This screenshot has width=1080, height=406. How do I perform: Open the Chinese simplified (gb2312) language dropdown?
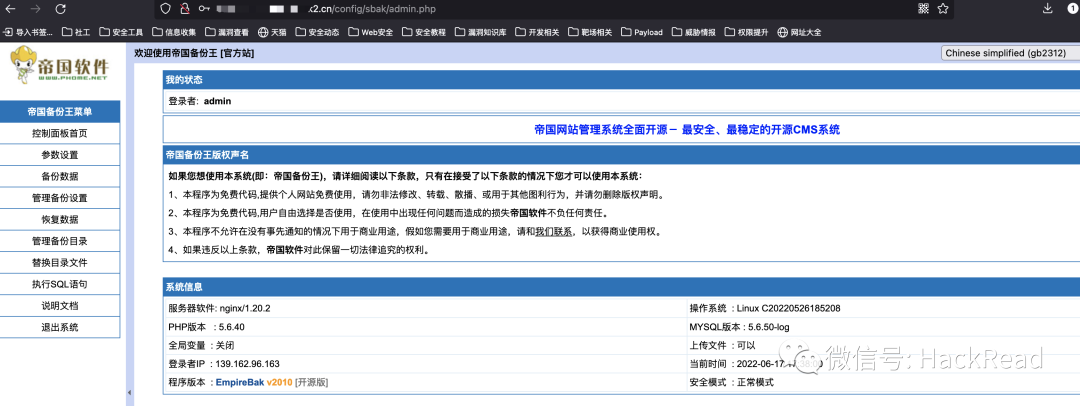click(x=1010, y=53)
